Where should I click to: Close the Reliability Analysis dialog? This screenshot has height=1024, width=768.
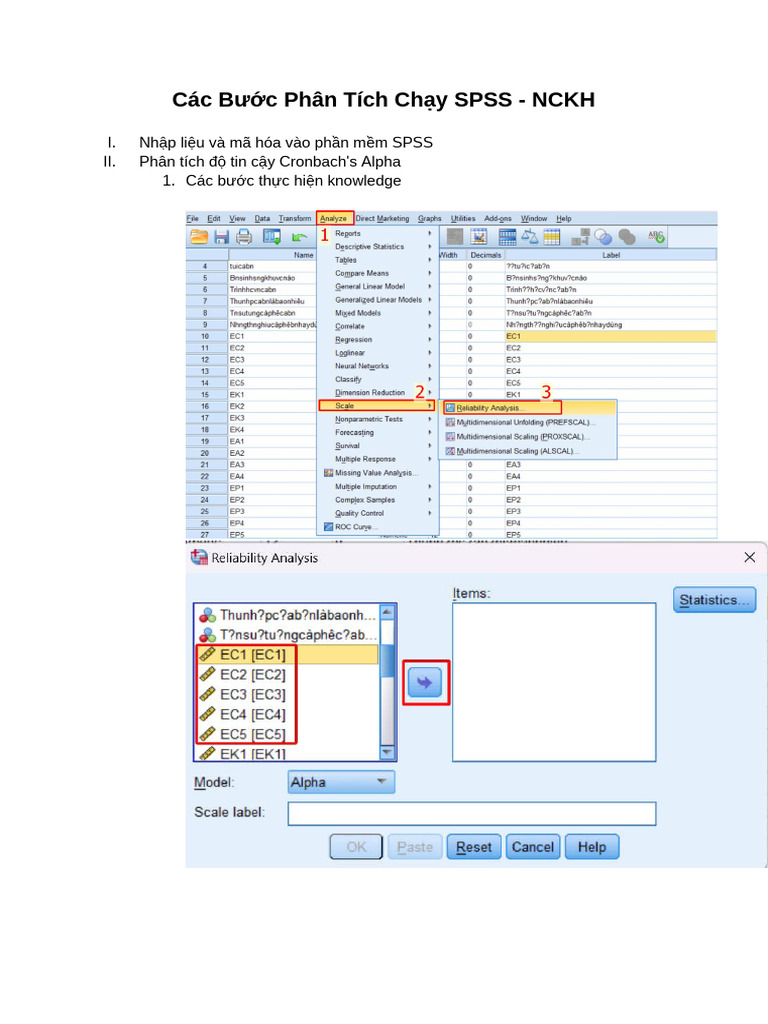[750, 557]
